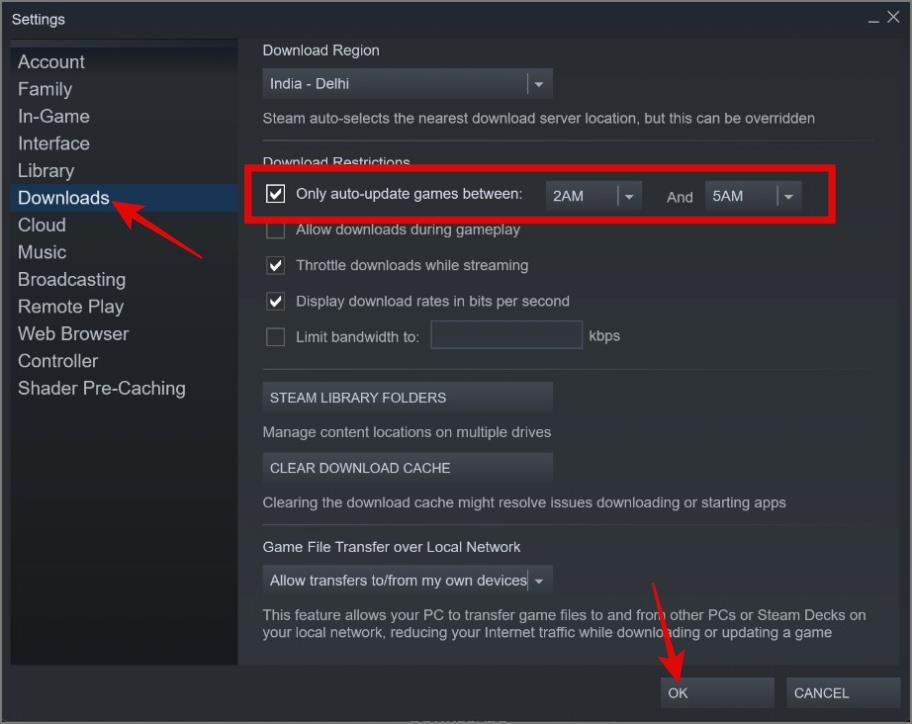Screen dimensions: 912x724
Task: Open Steam Library Folders
Action: [407, 398]
